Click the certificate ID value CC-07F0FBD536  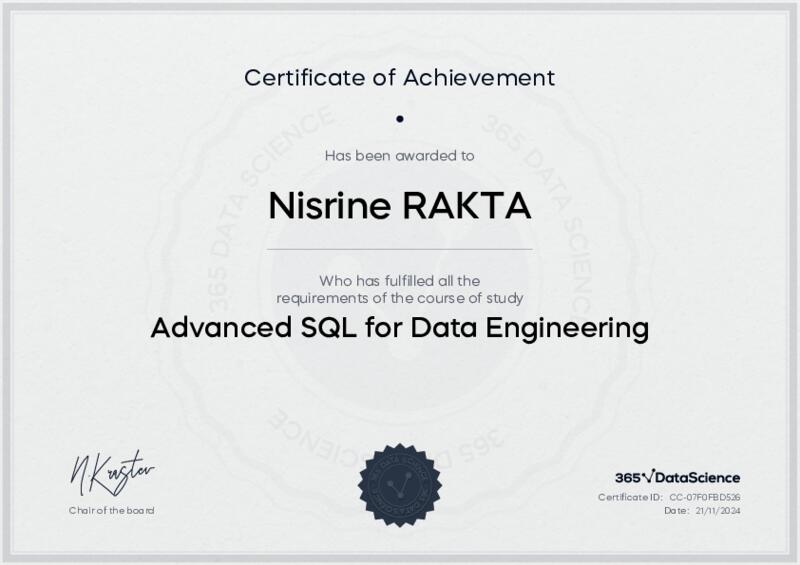(705, 497)
